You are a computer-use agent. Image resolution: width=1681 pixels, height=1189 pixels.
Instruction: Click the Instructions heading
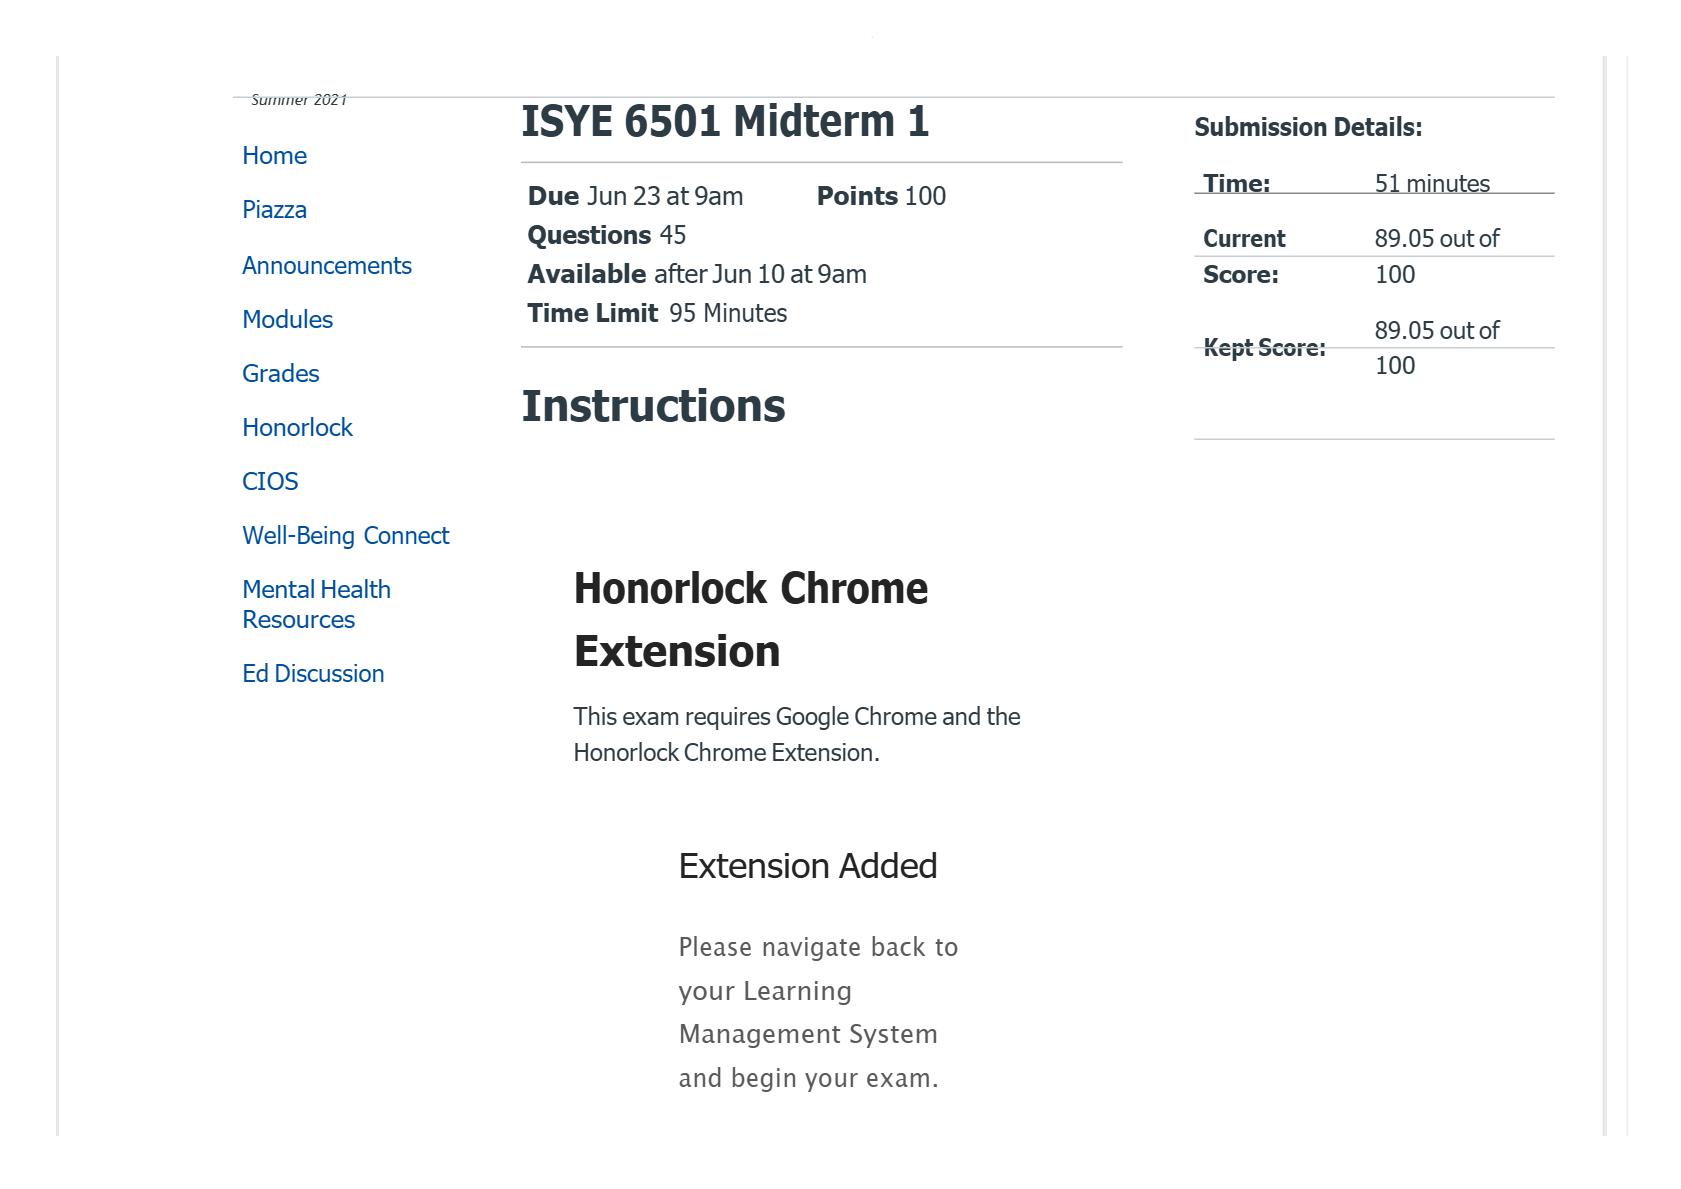click(x=653, y=406)
